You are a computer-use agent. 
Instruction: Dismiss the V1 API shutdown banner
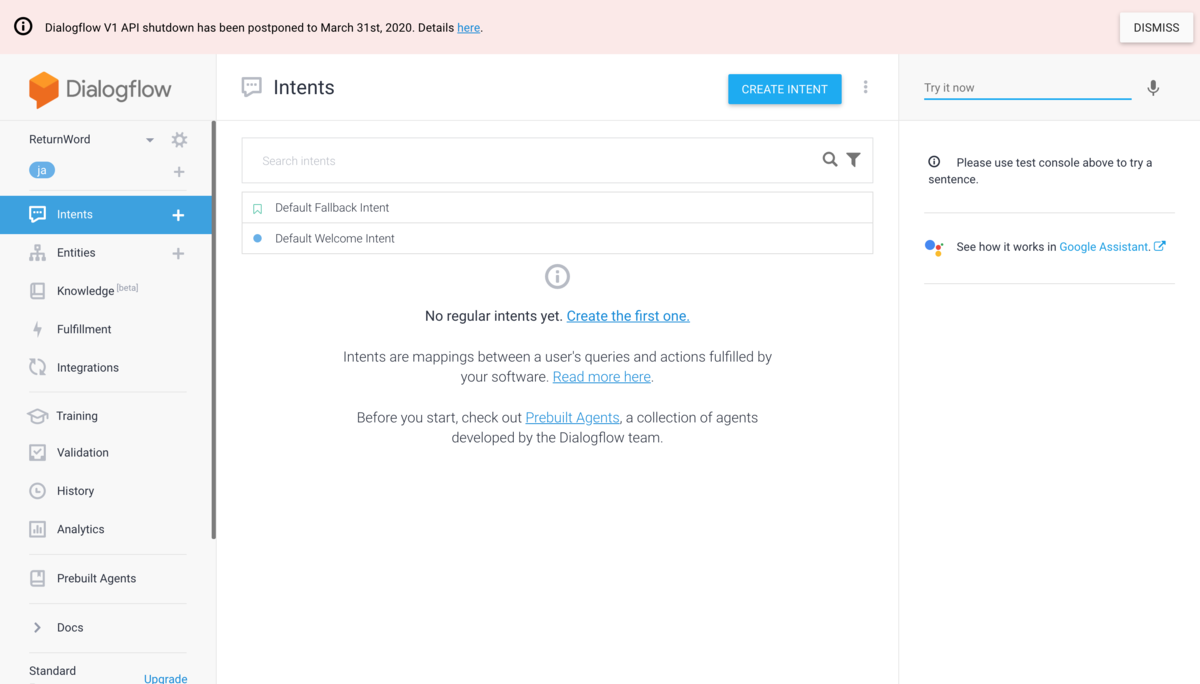[1156, 28]
